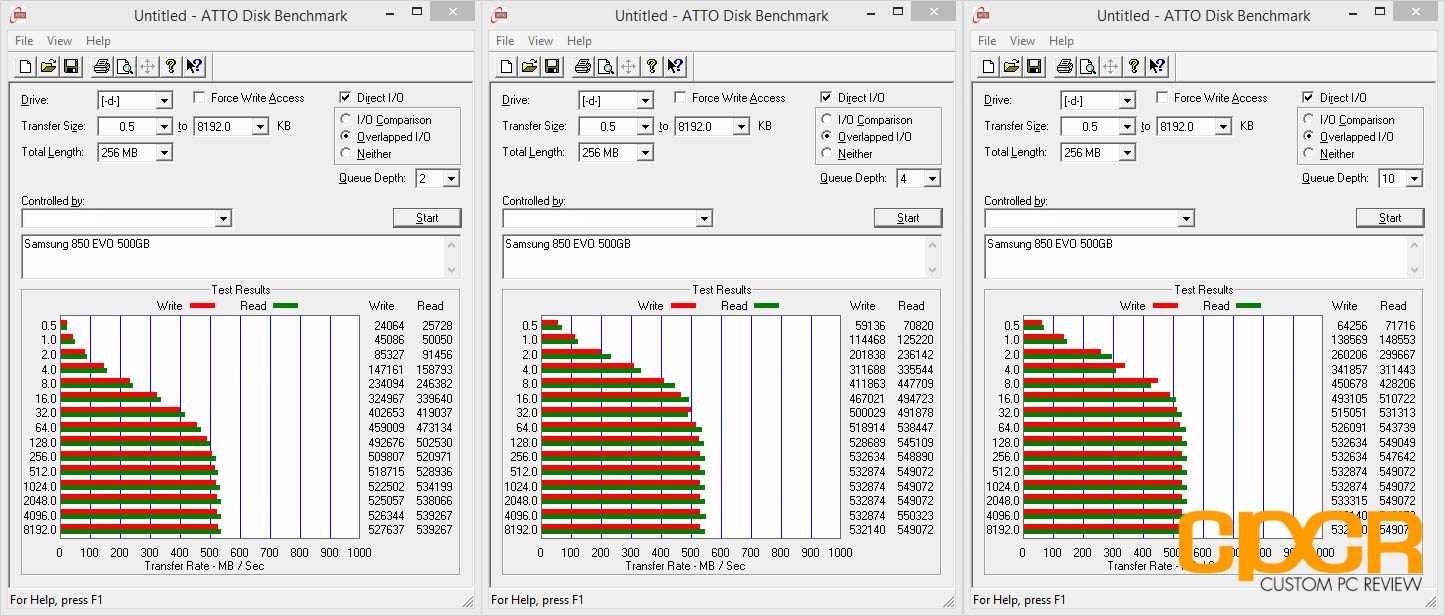Open the Help menu in the middle window
The width and height of the screenshot is (1445, 616).
click(579, 41)
